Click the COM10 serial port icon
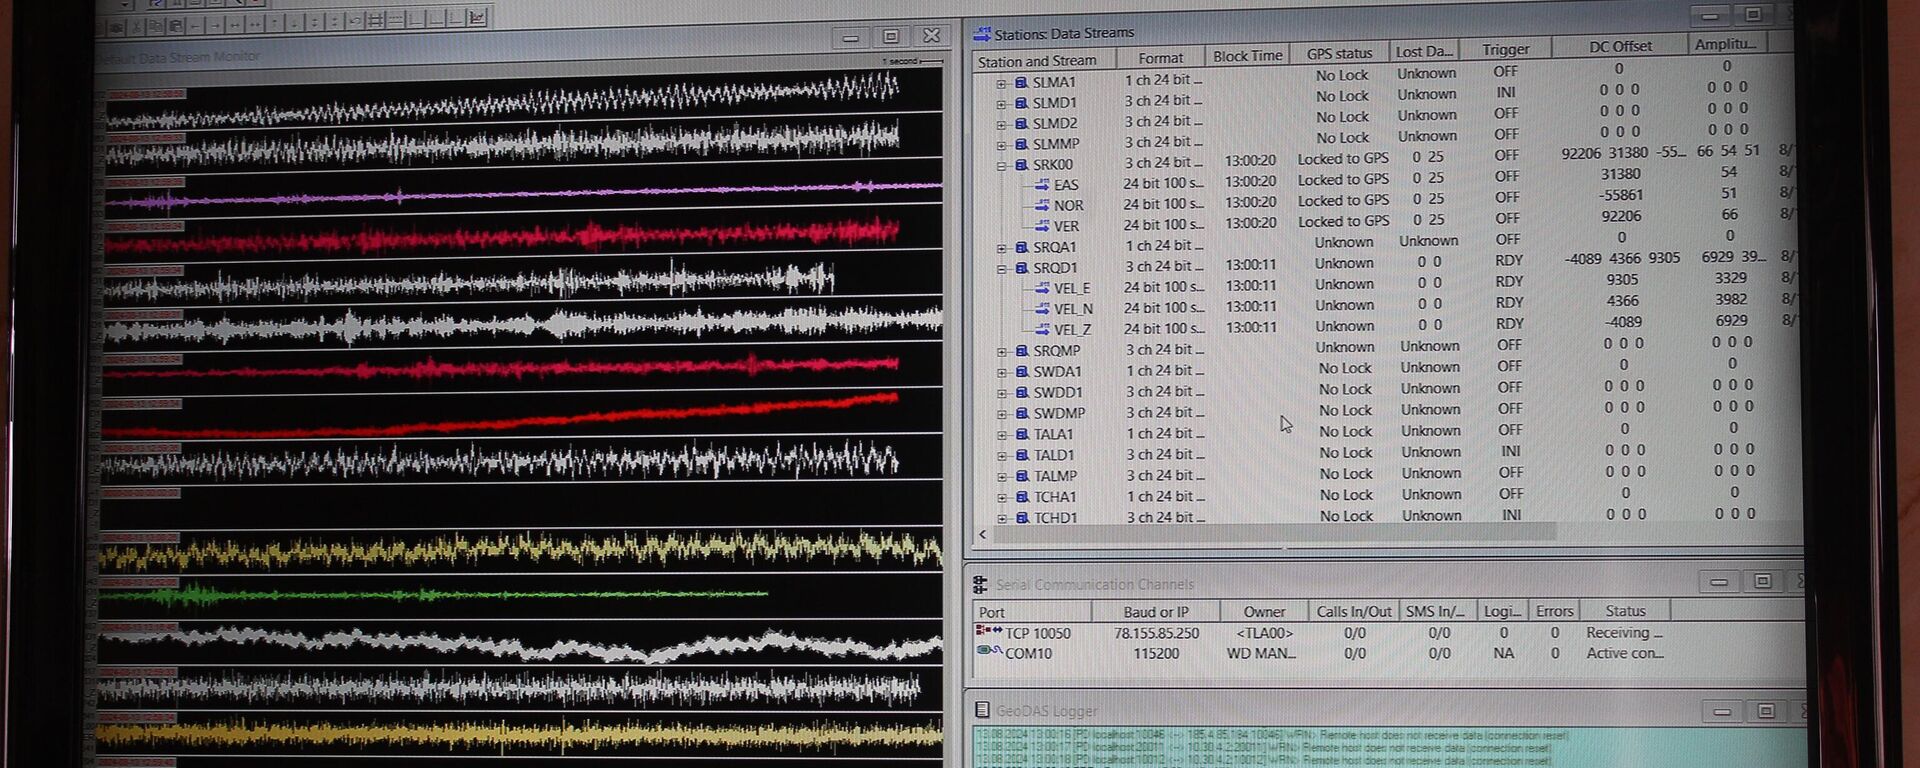Image resolution: width=1920 pixels, height=768 pixels. tap(988, 652)
